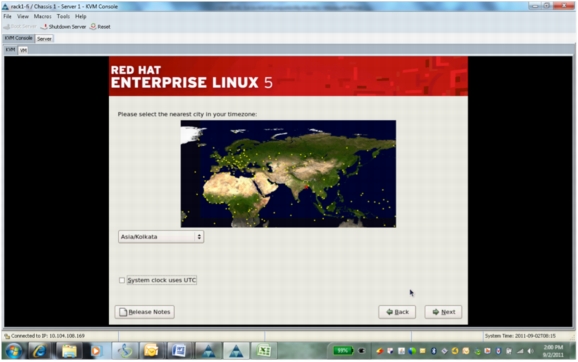578x362 pixels.
Task: Open the Excel taskbar icon
Action: [264, 351]
